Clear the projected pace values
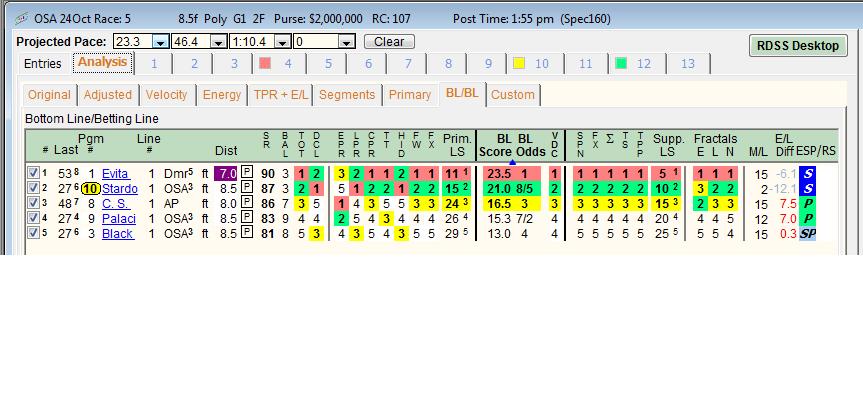Screen dimensions: 863x400 (x=389, y=42)
